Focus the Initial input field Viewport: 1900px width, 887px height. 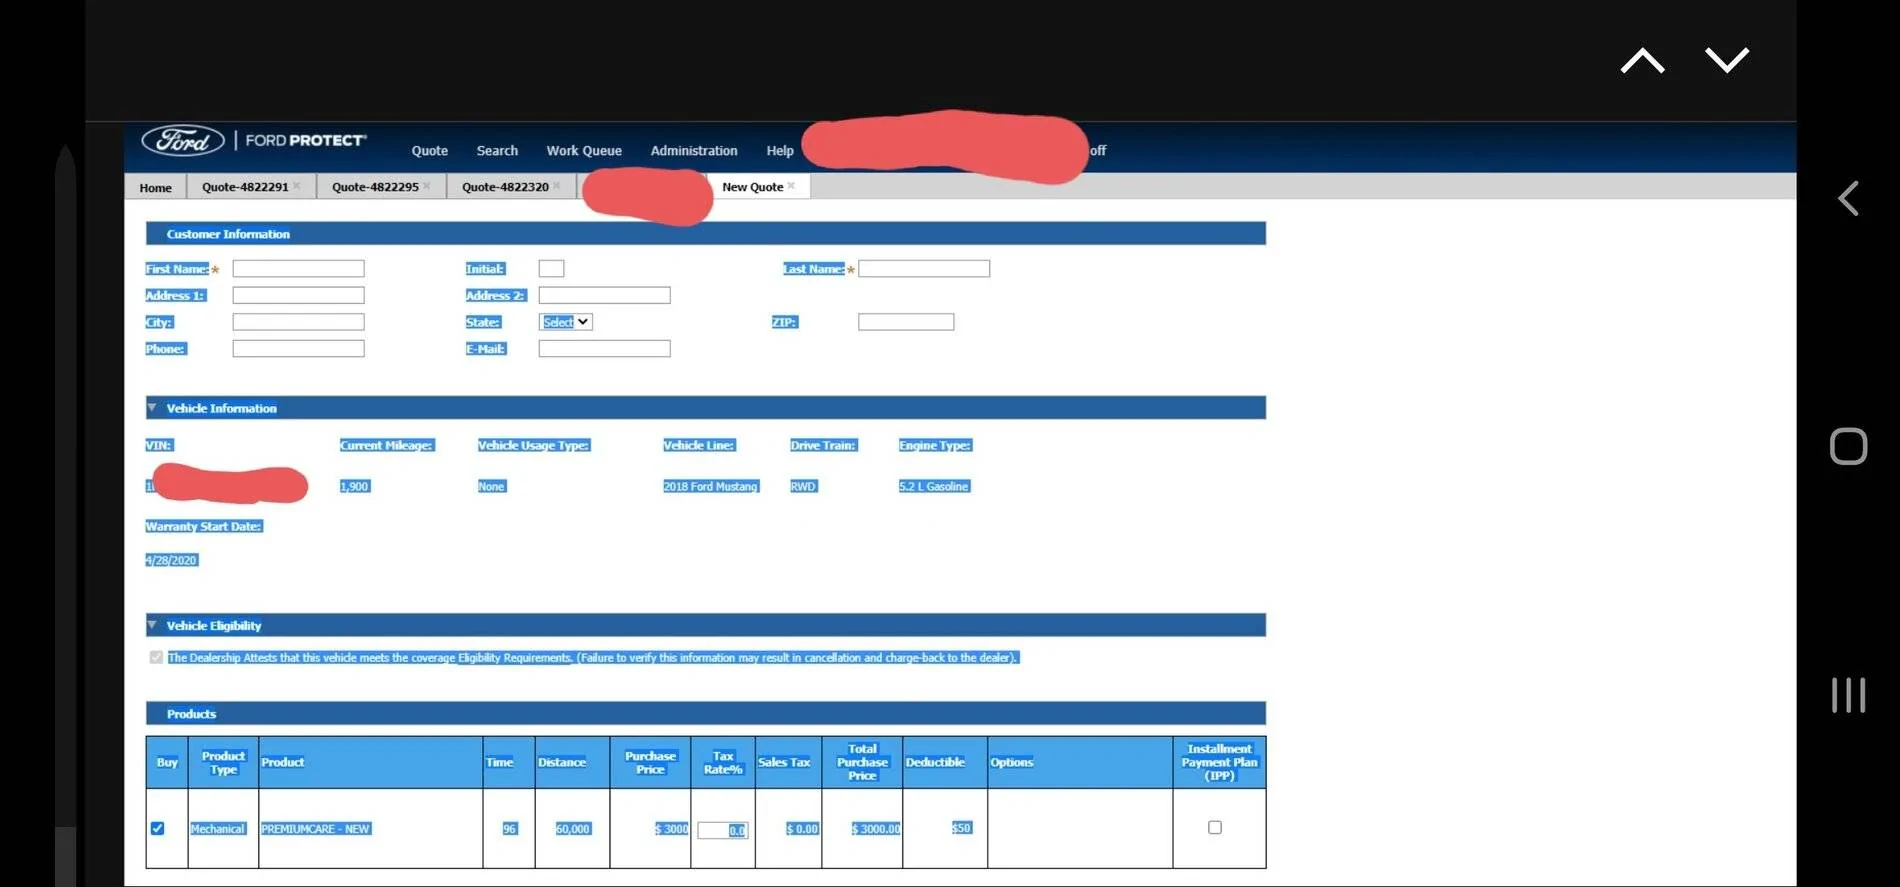(x=551, y=269)
